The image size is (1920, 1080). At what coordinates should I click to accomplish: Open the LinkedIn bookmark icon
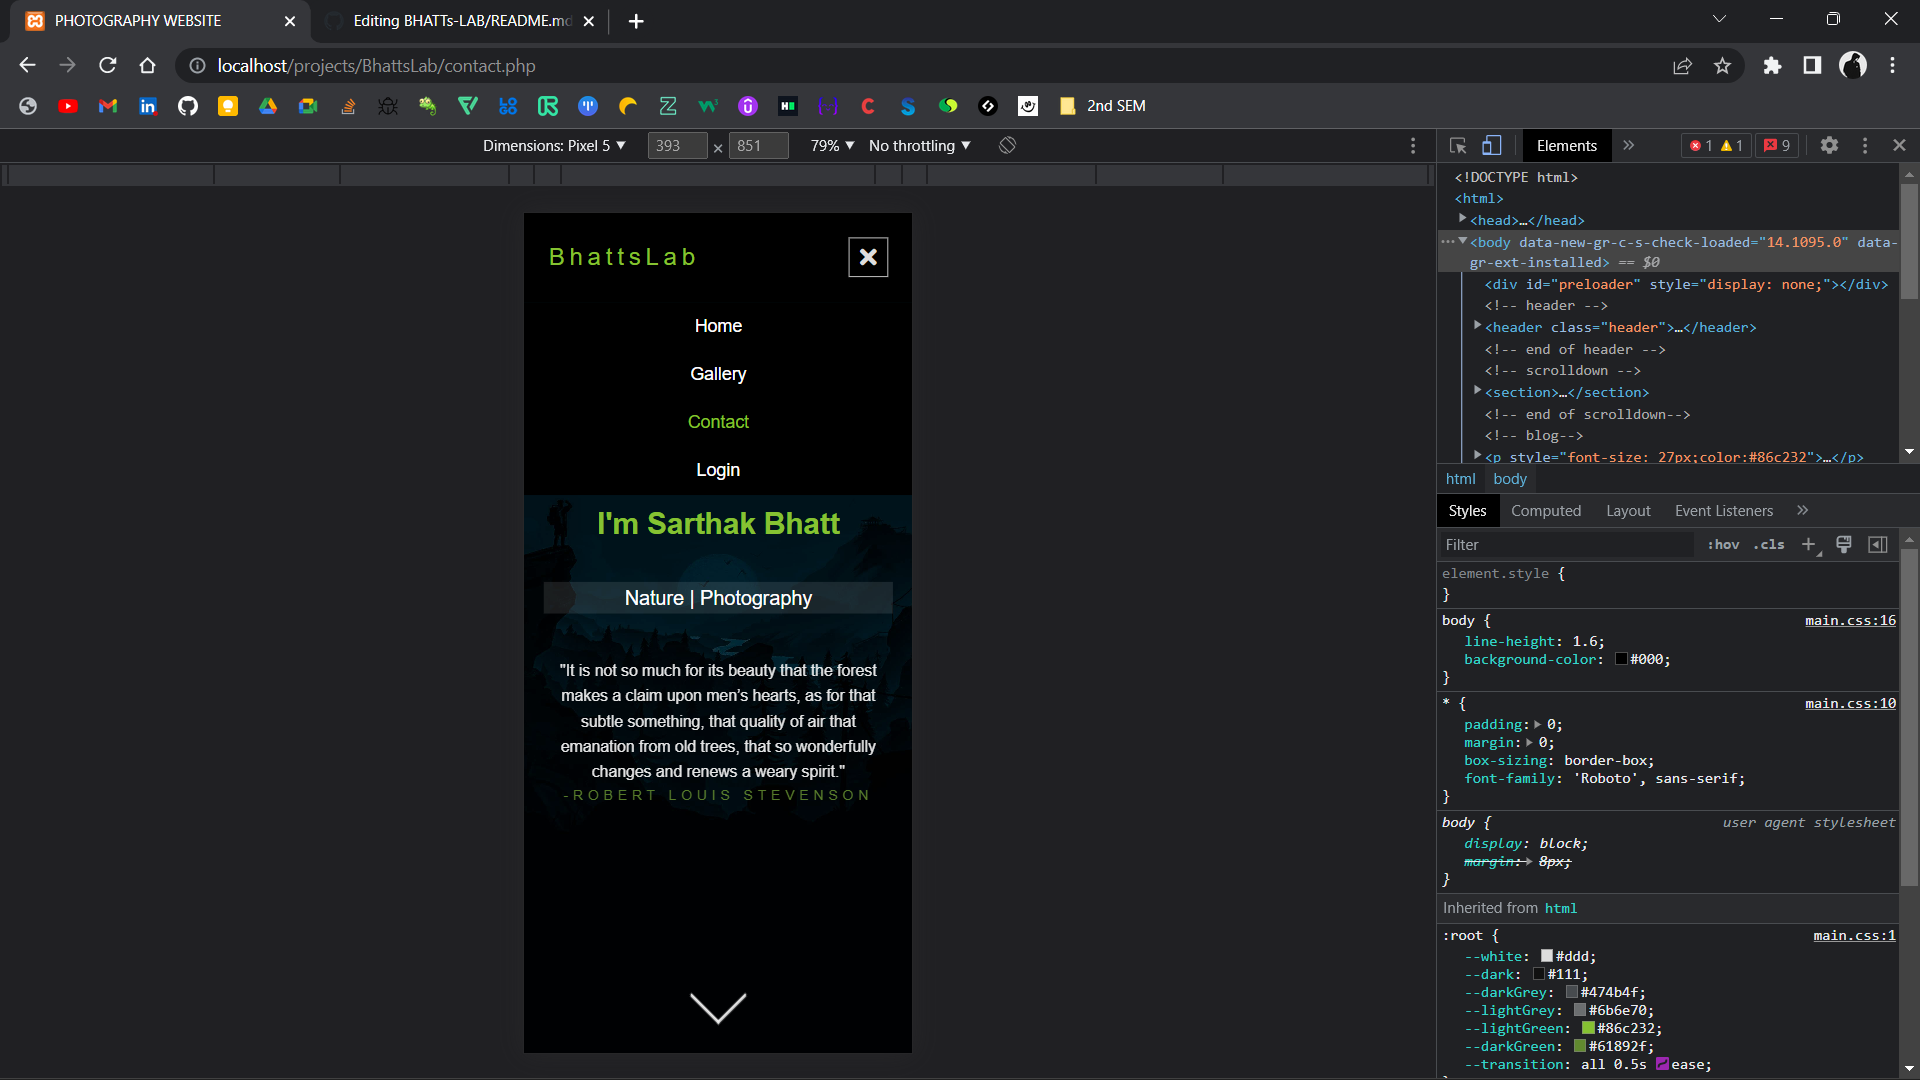(x=148, y=106)
